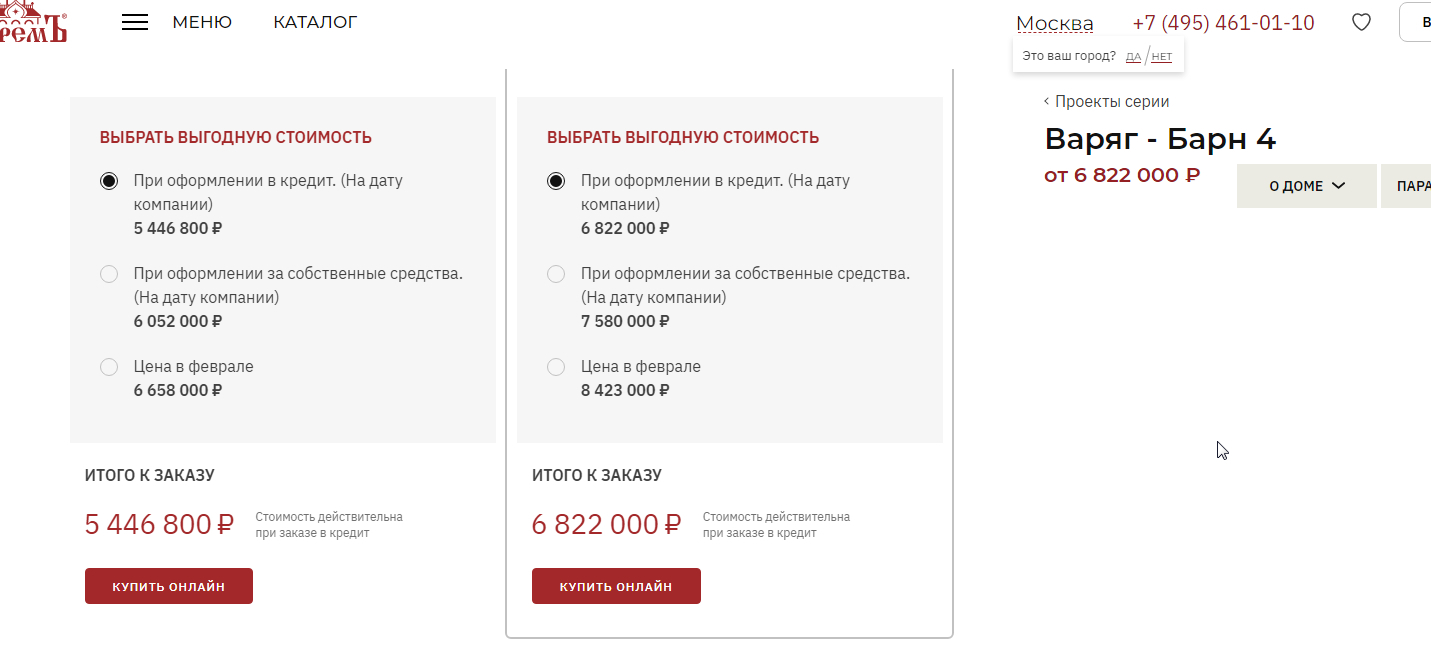Open the hamburger menu icon
The height and width of the screenshot is (657, 1431).
[x=135, y=23]
